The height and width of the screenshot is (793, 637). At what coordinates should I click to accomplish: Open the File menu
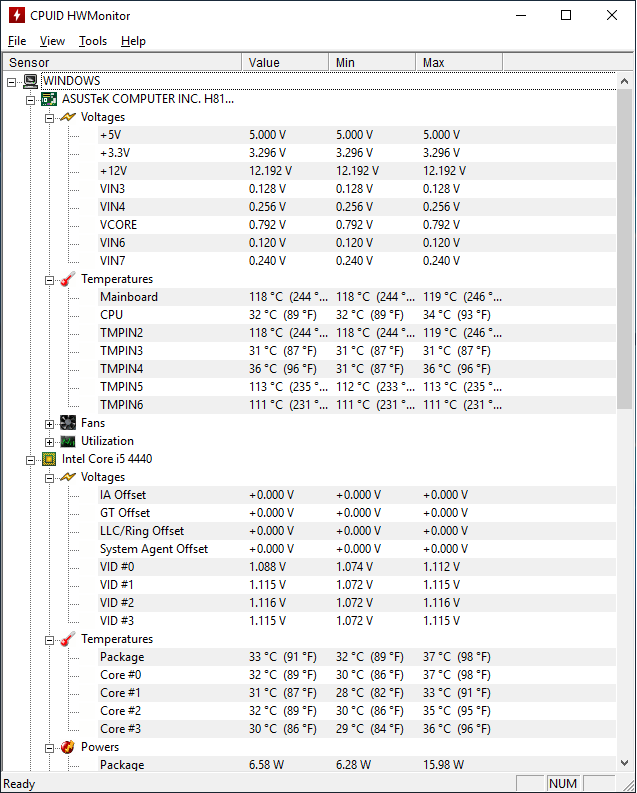[17, 41]
